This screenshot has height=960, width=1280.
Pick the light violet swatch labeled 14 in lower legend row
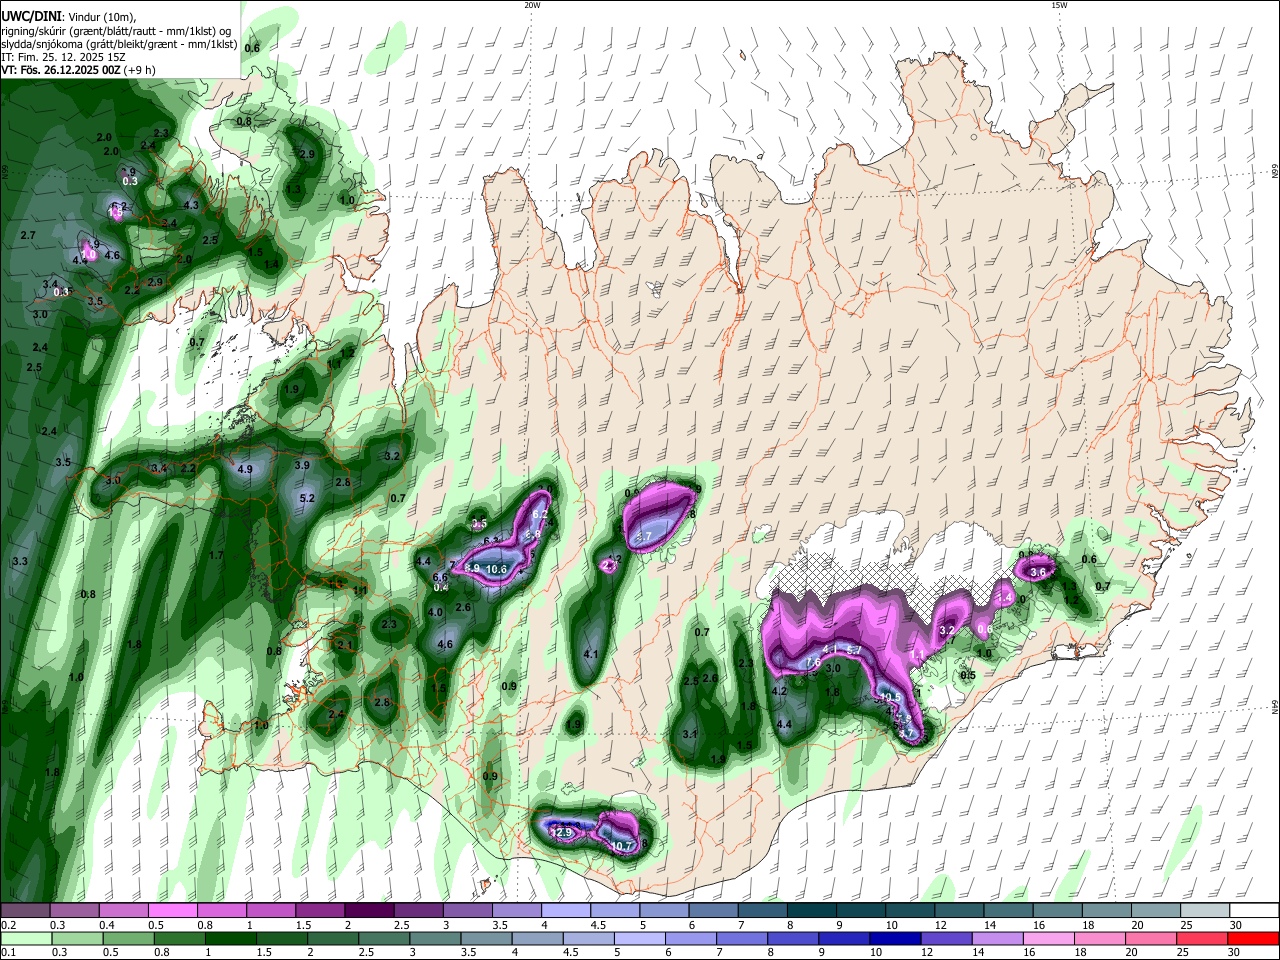tap(996, 939)
